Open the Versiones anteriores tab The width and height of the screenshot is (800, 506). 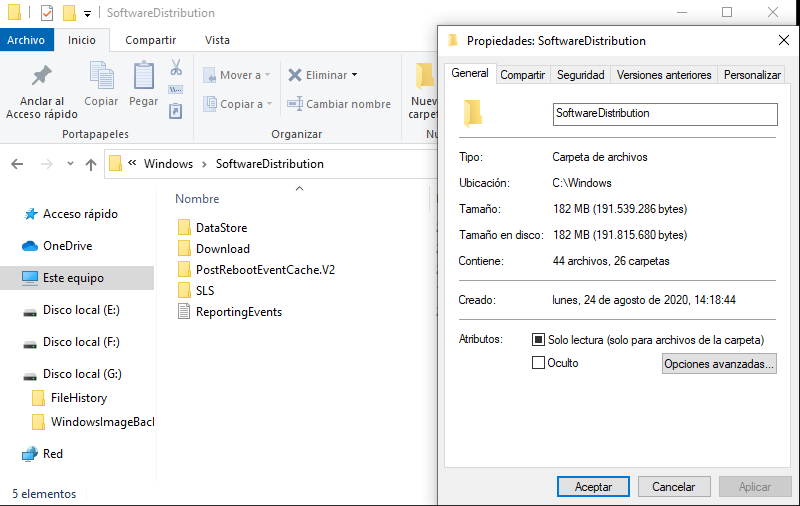click(x=664, y=75)
